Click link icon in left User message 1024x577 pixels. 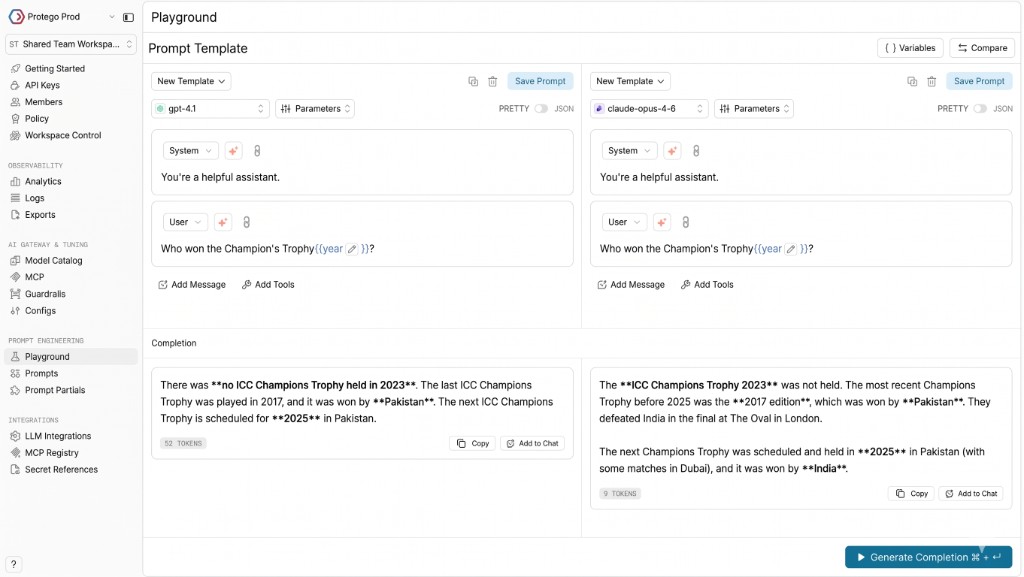pyautogui.click(x=246, y=222)
